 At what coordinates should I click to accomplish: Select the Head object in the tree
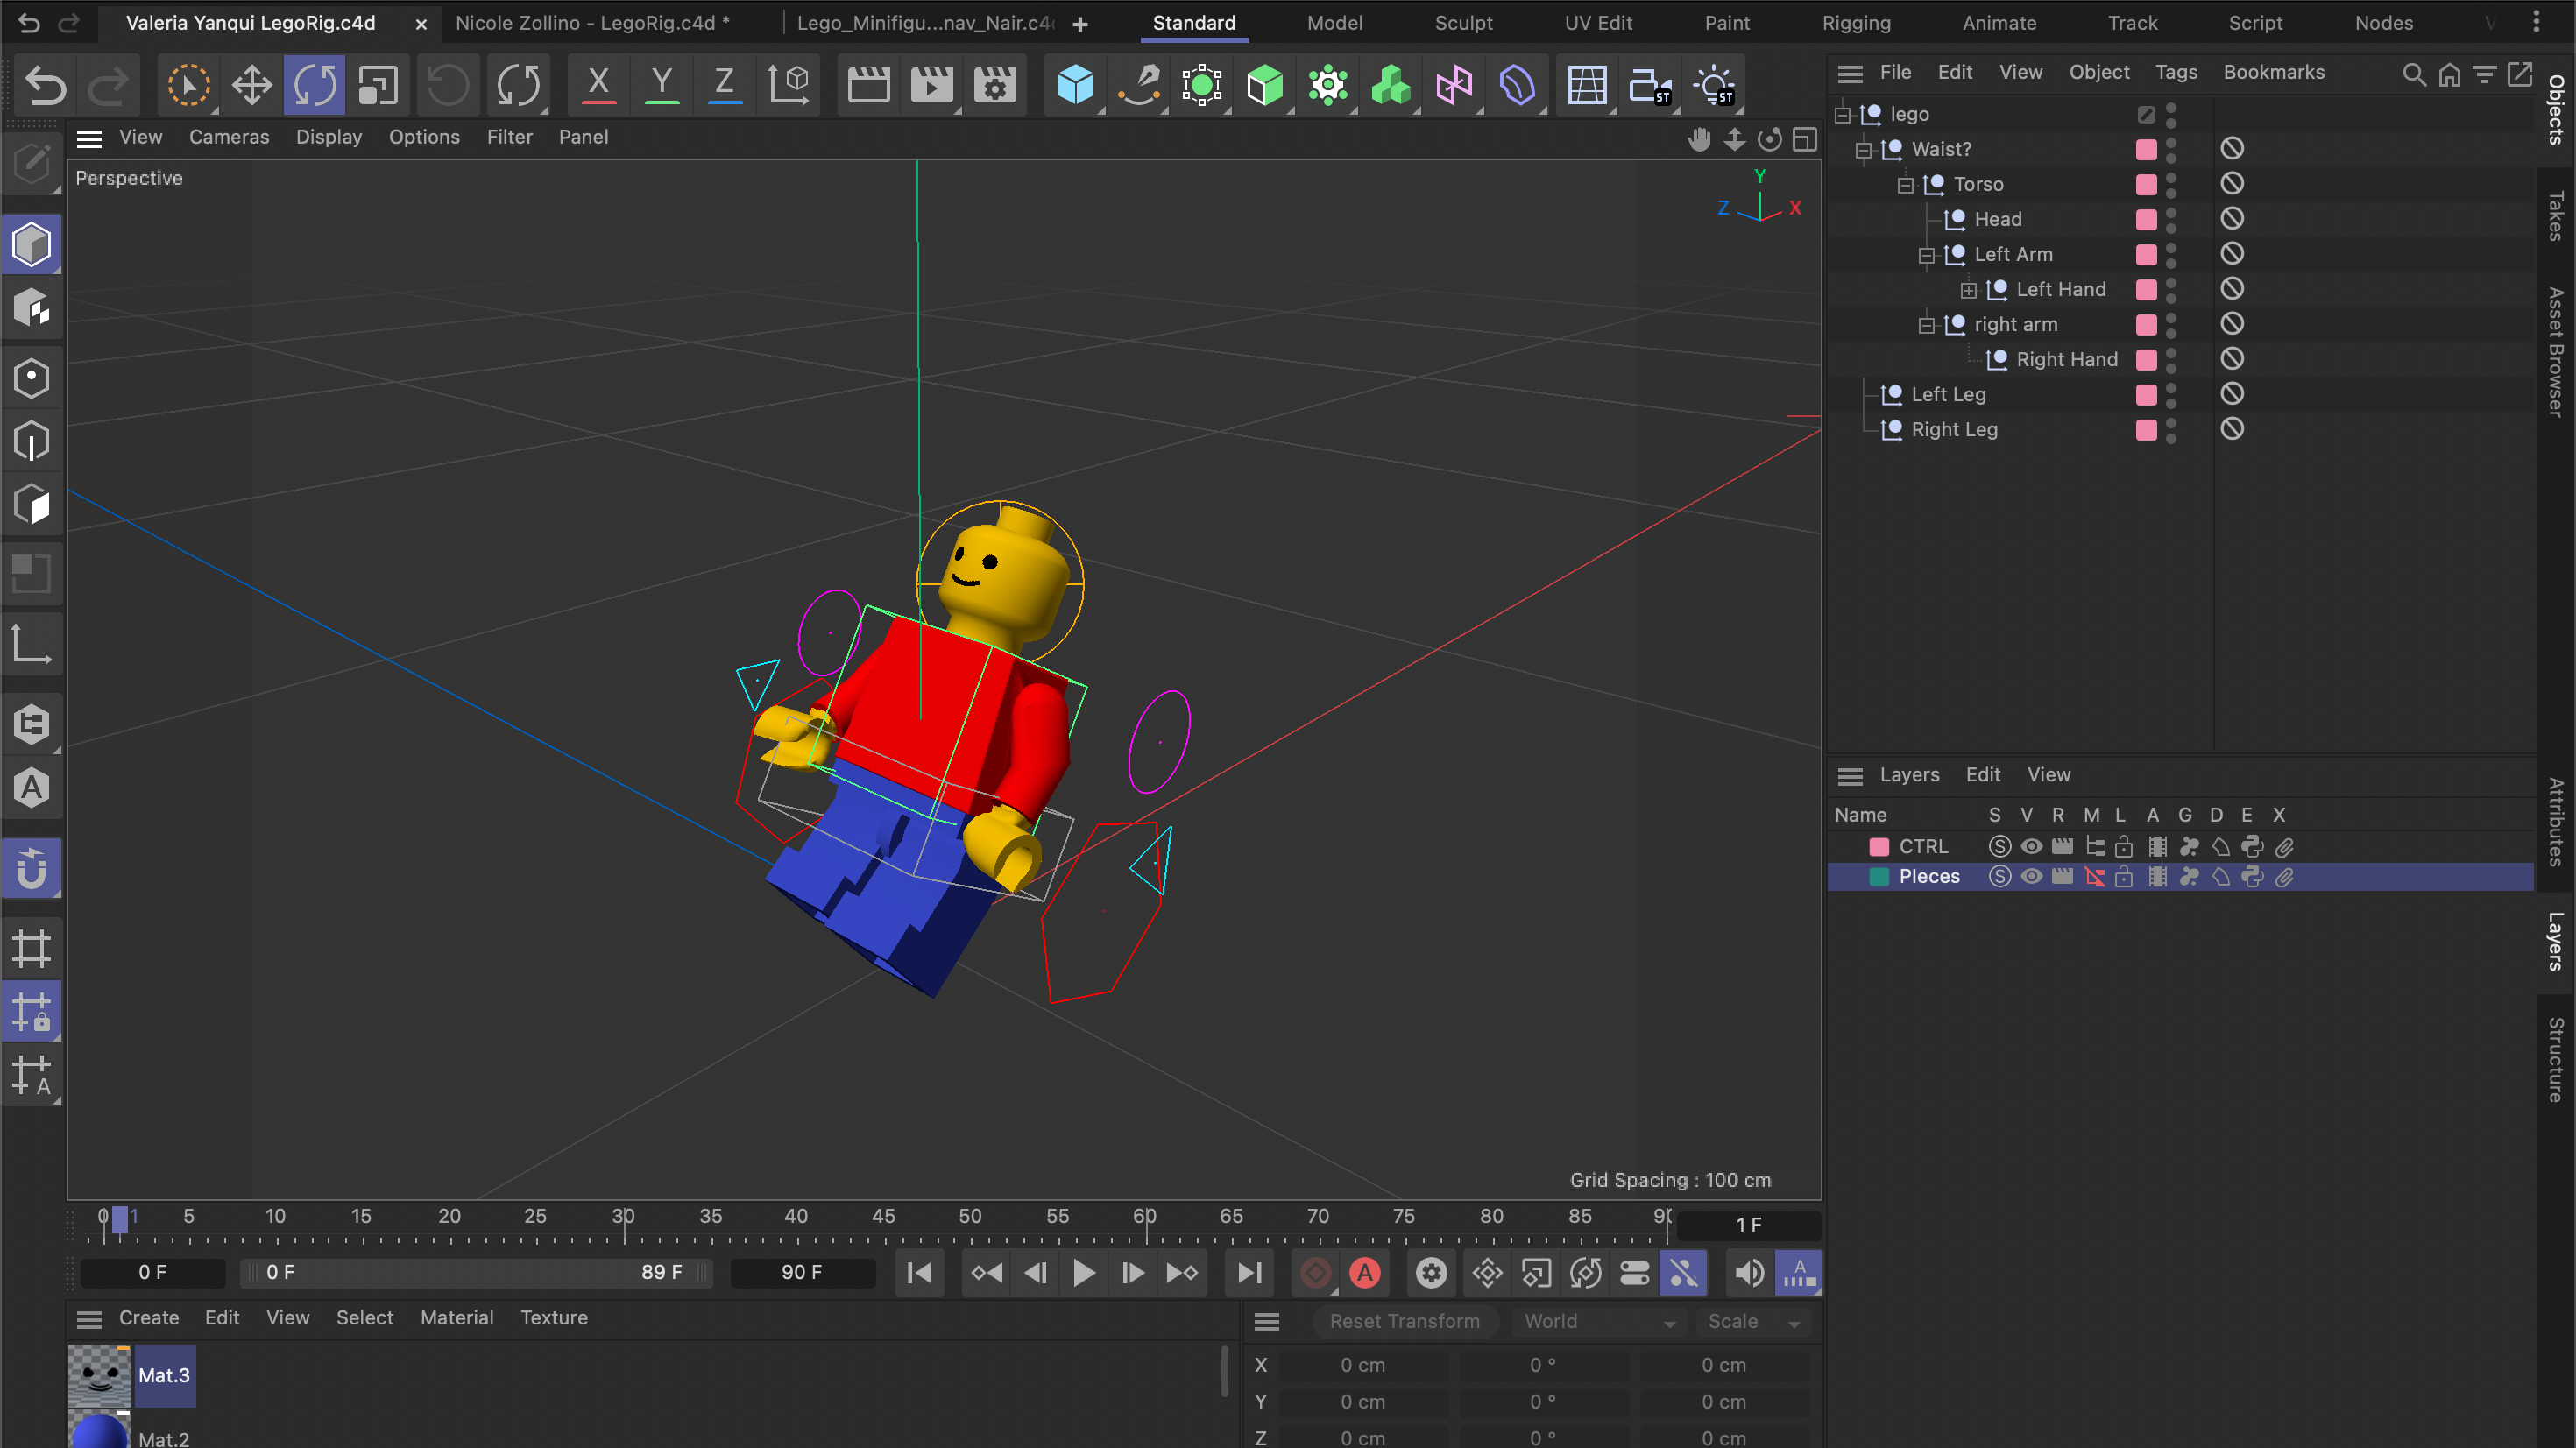coord(1997,219)
